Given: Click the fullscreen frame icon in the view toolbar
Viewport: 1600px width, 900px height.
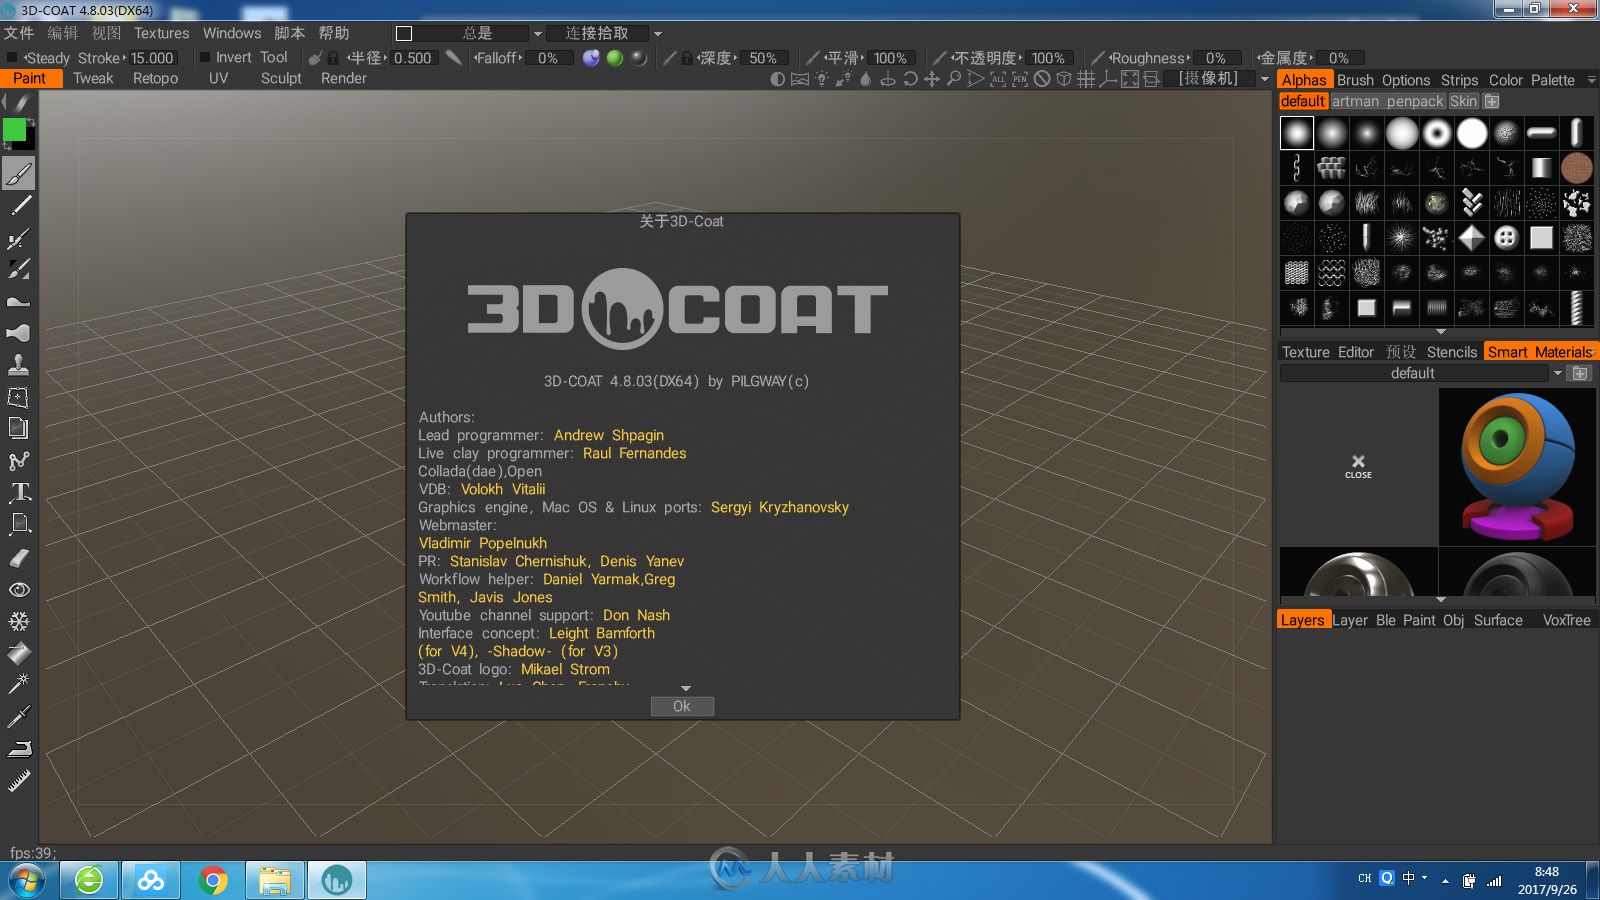Looking at the screenshot, I should pos(1130,79).
